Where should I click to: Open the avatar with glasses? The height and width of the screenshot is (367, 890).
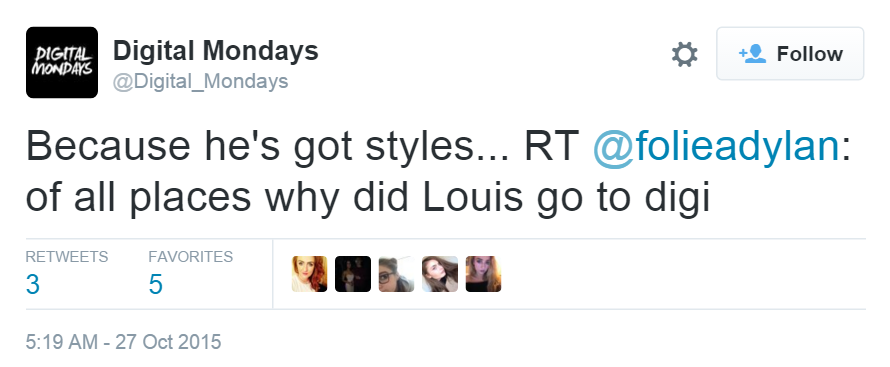[x=396, y=274]
